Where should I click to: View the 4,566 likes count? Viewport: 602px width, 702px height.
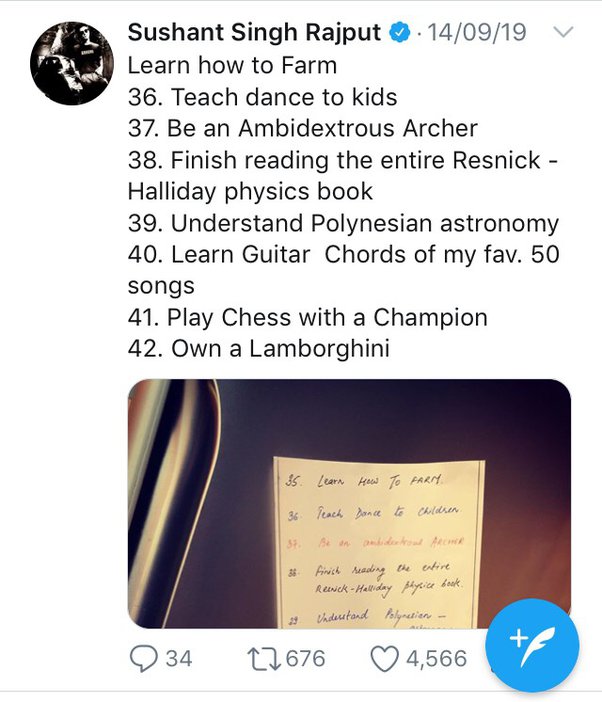(x=436, y=659)
